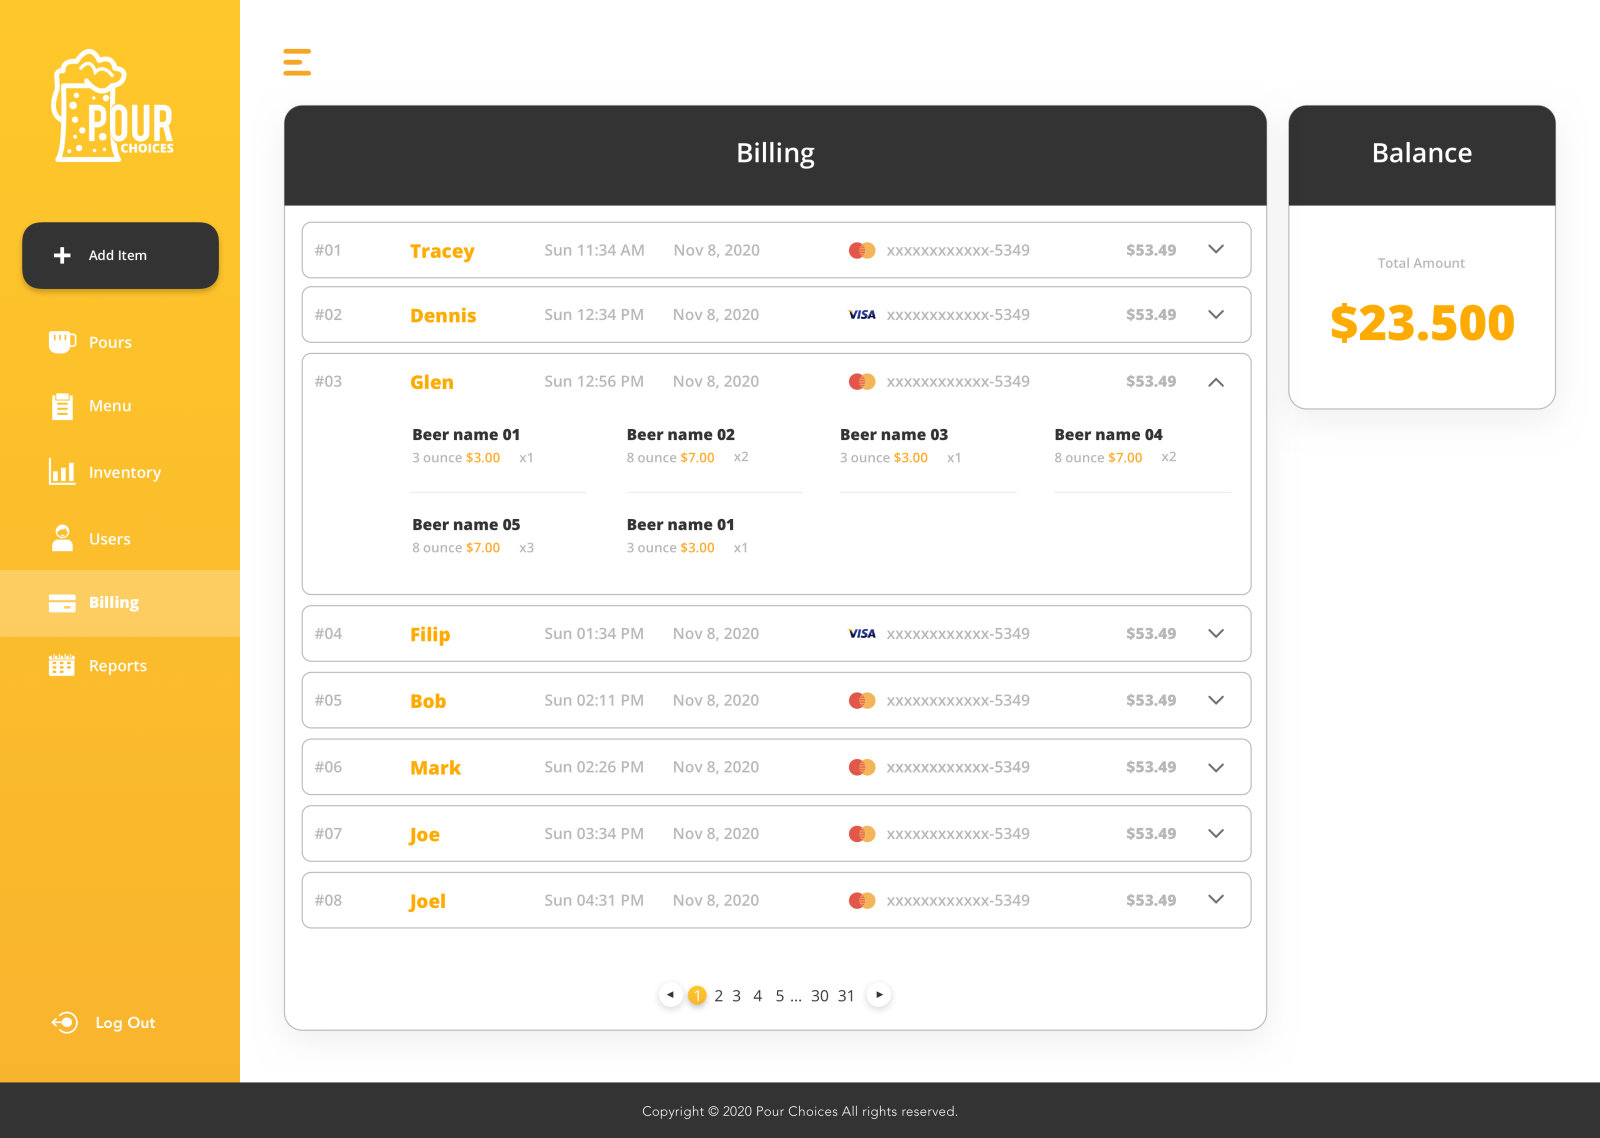Screen dimensions: 1600x1138
Task: Click the Menu clipboard icon
Action: click(62, 406)
